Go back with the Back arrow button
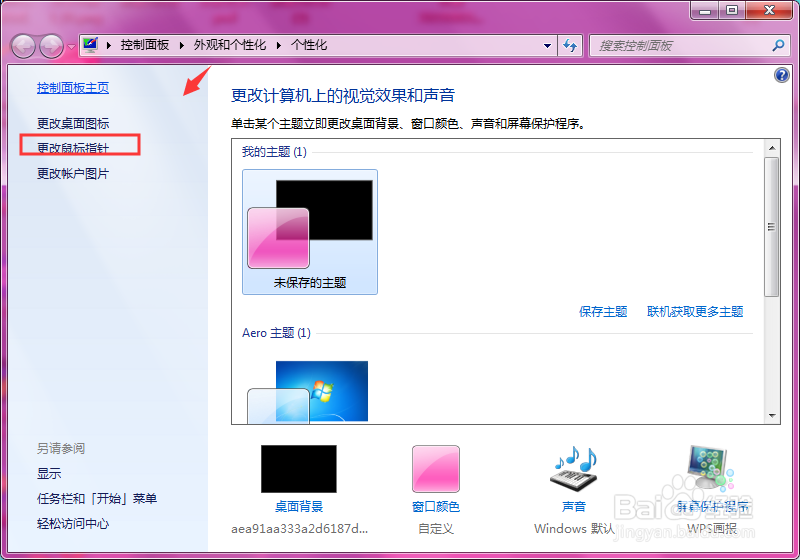The height and width of the screenshot is (560, 800). [x=23, y=46]
